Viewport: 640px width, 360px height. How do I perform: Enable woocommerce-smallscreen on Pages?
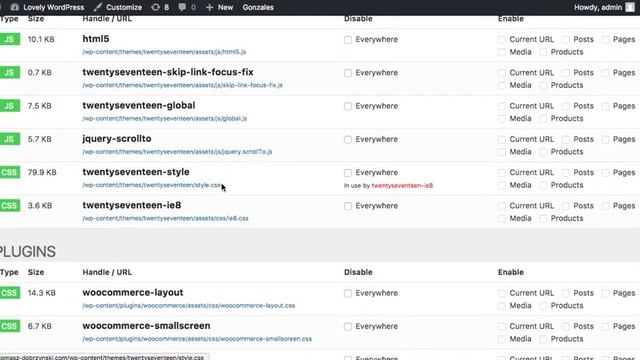606,327
